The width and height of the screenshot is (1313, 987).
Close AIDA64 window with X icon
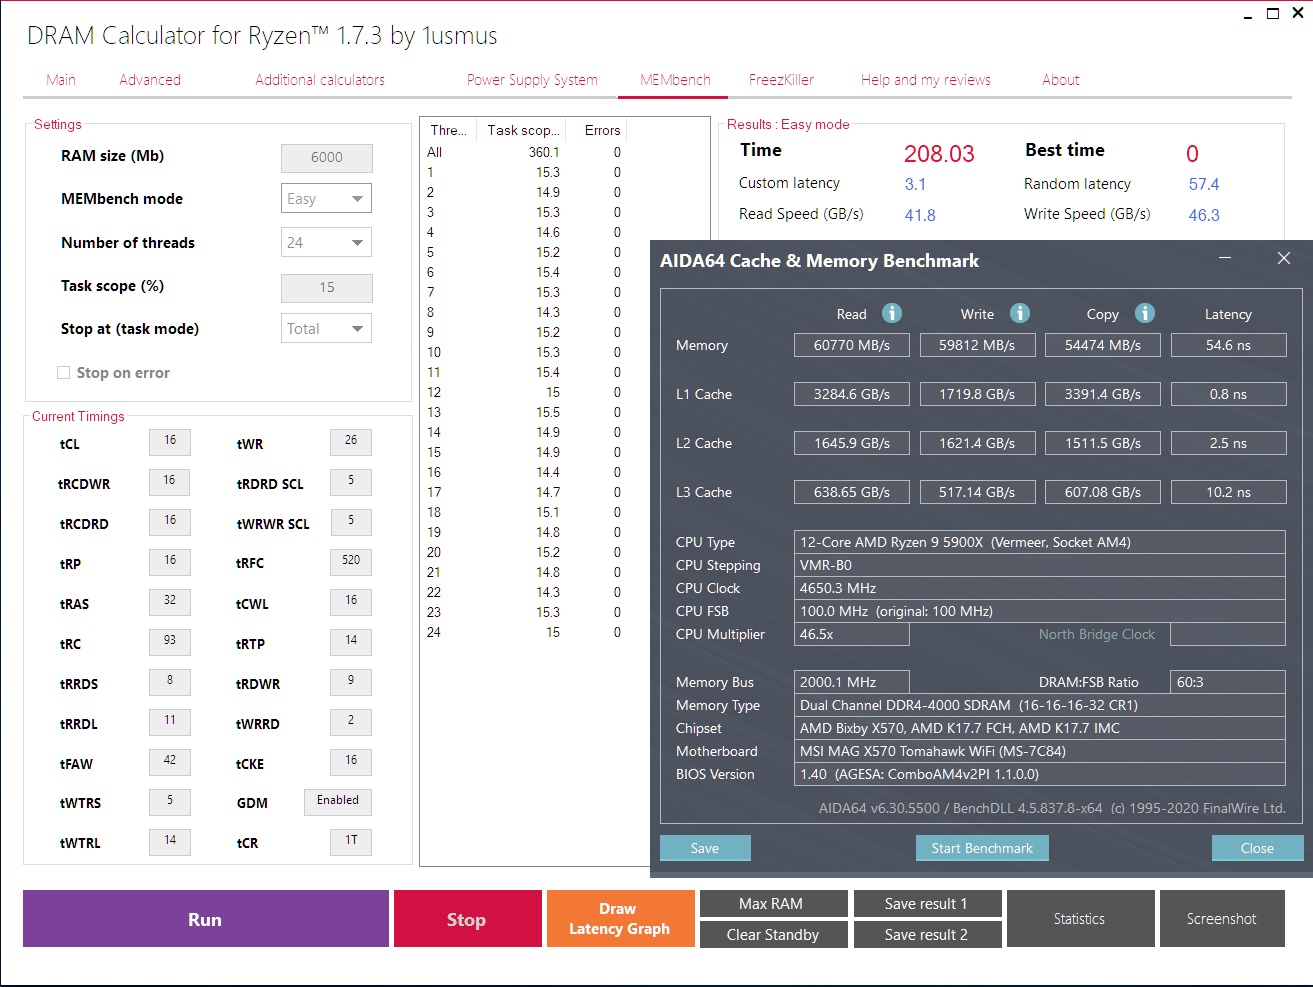pos(1284,258)
